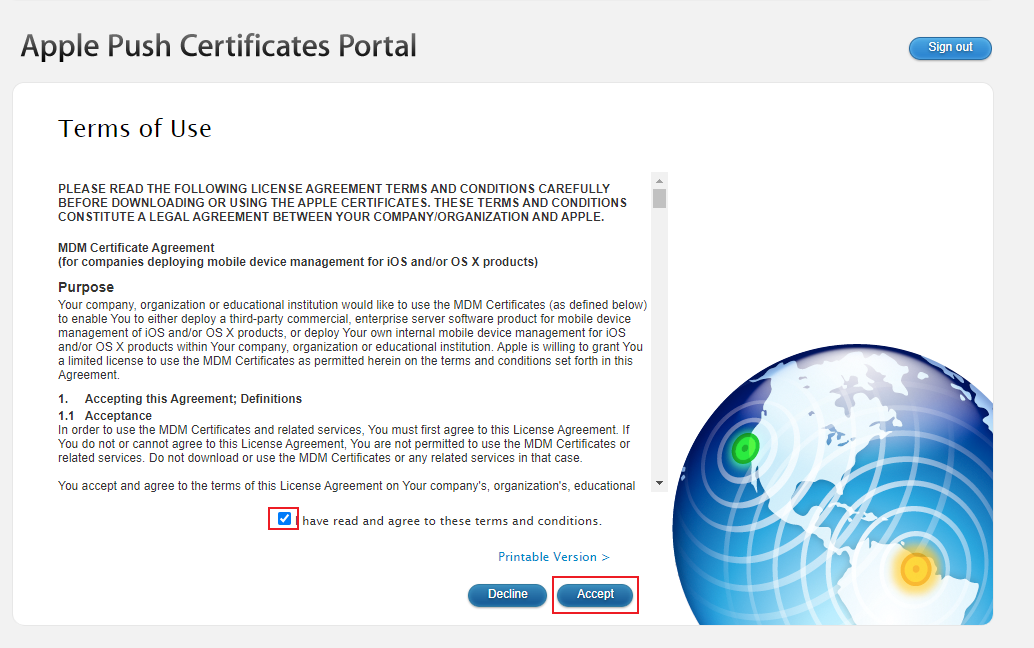Viewport: 1034px width, 648px height.
Task: Click the scrollbar up arrow
Action: pyautogui.click(x=658, y=180)
